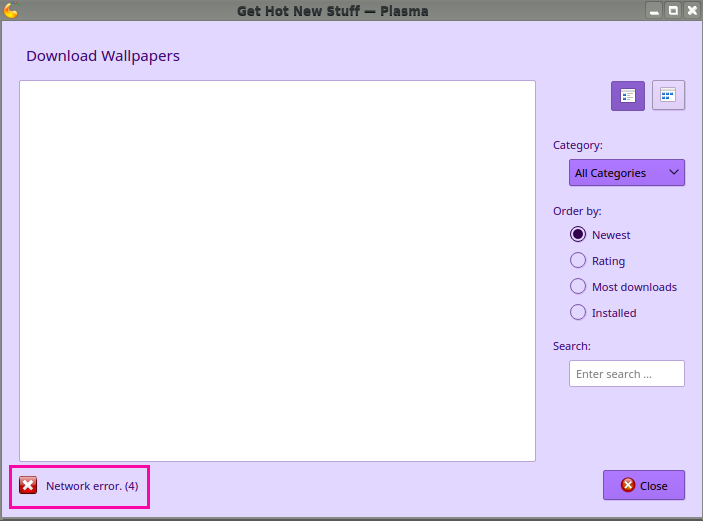This screenshot has width=703, height=521.
Task: Click the Plasma app icon in title bar
Action: pyautogui.click(x=11, y=11)
